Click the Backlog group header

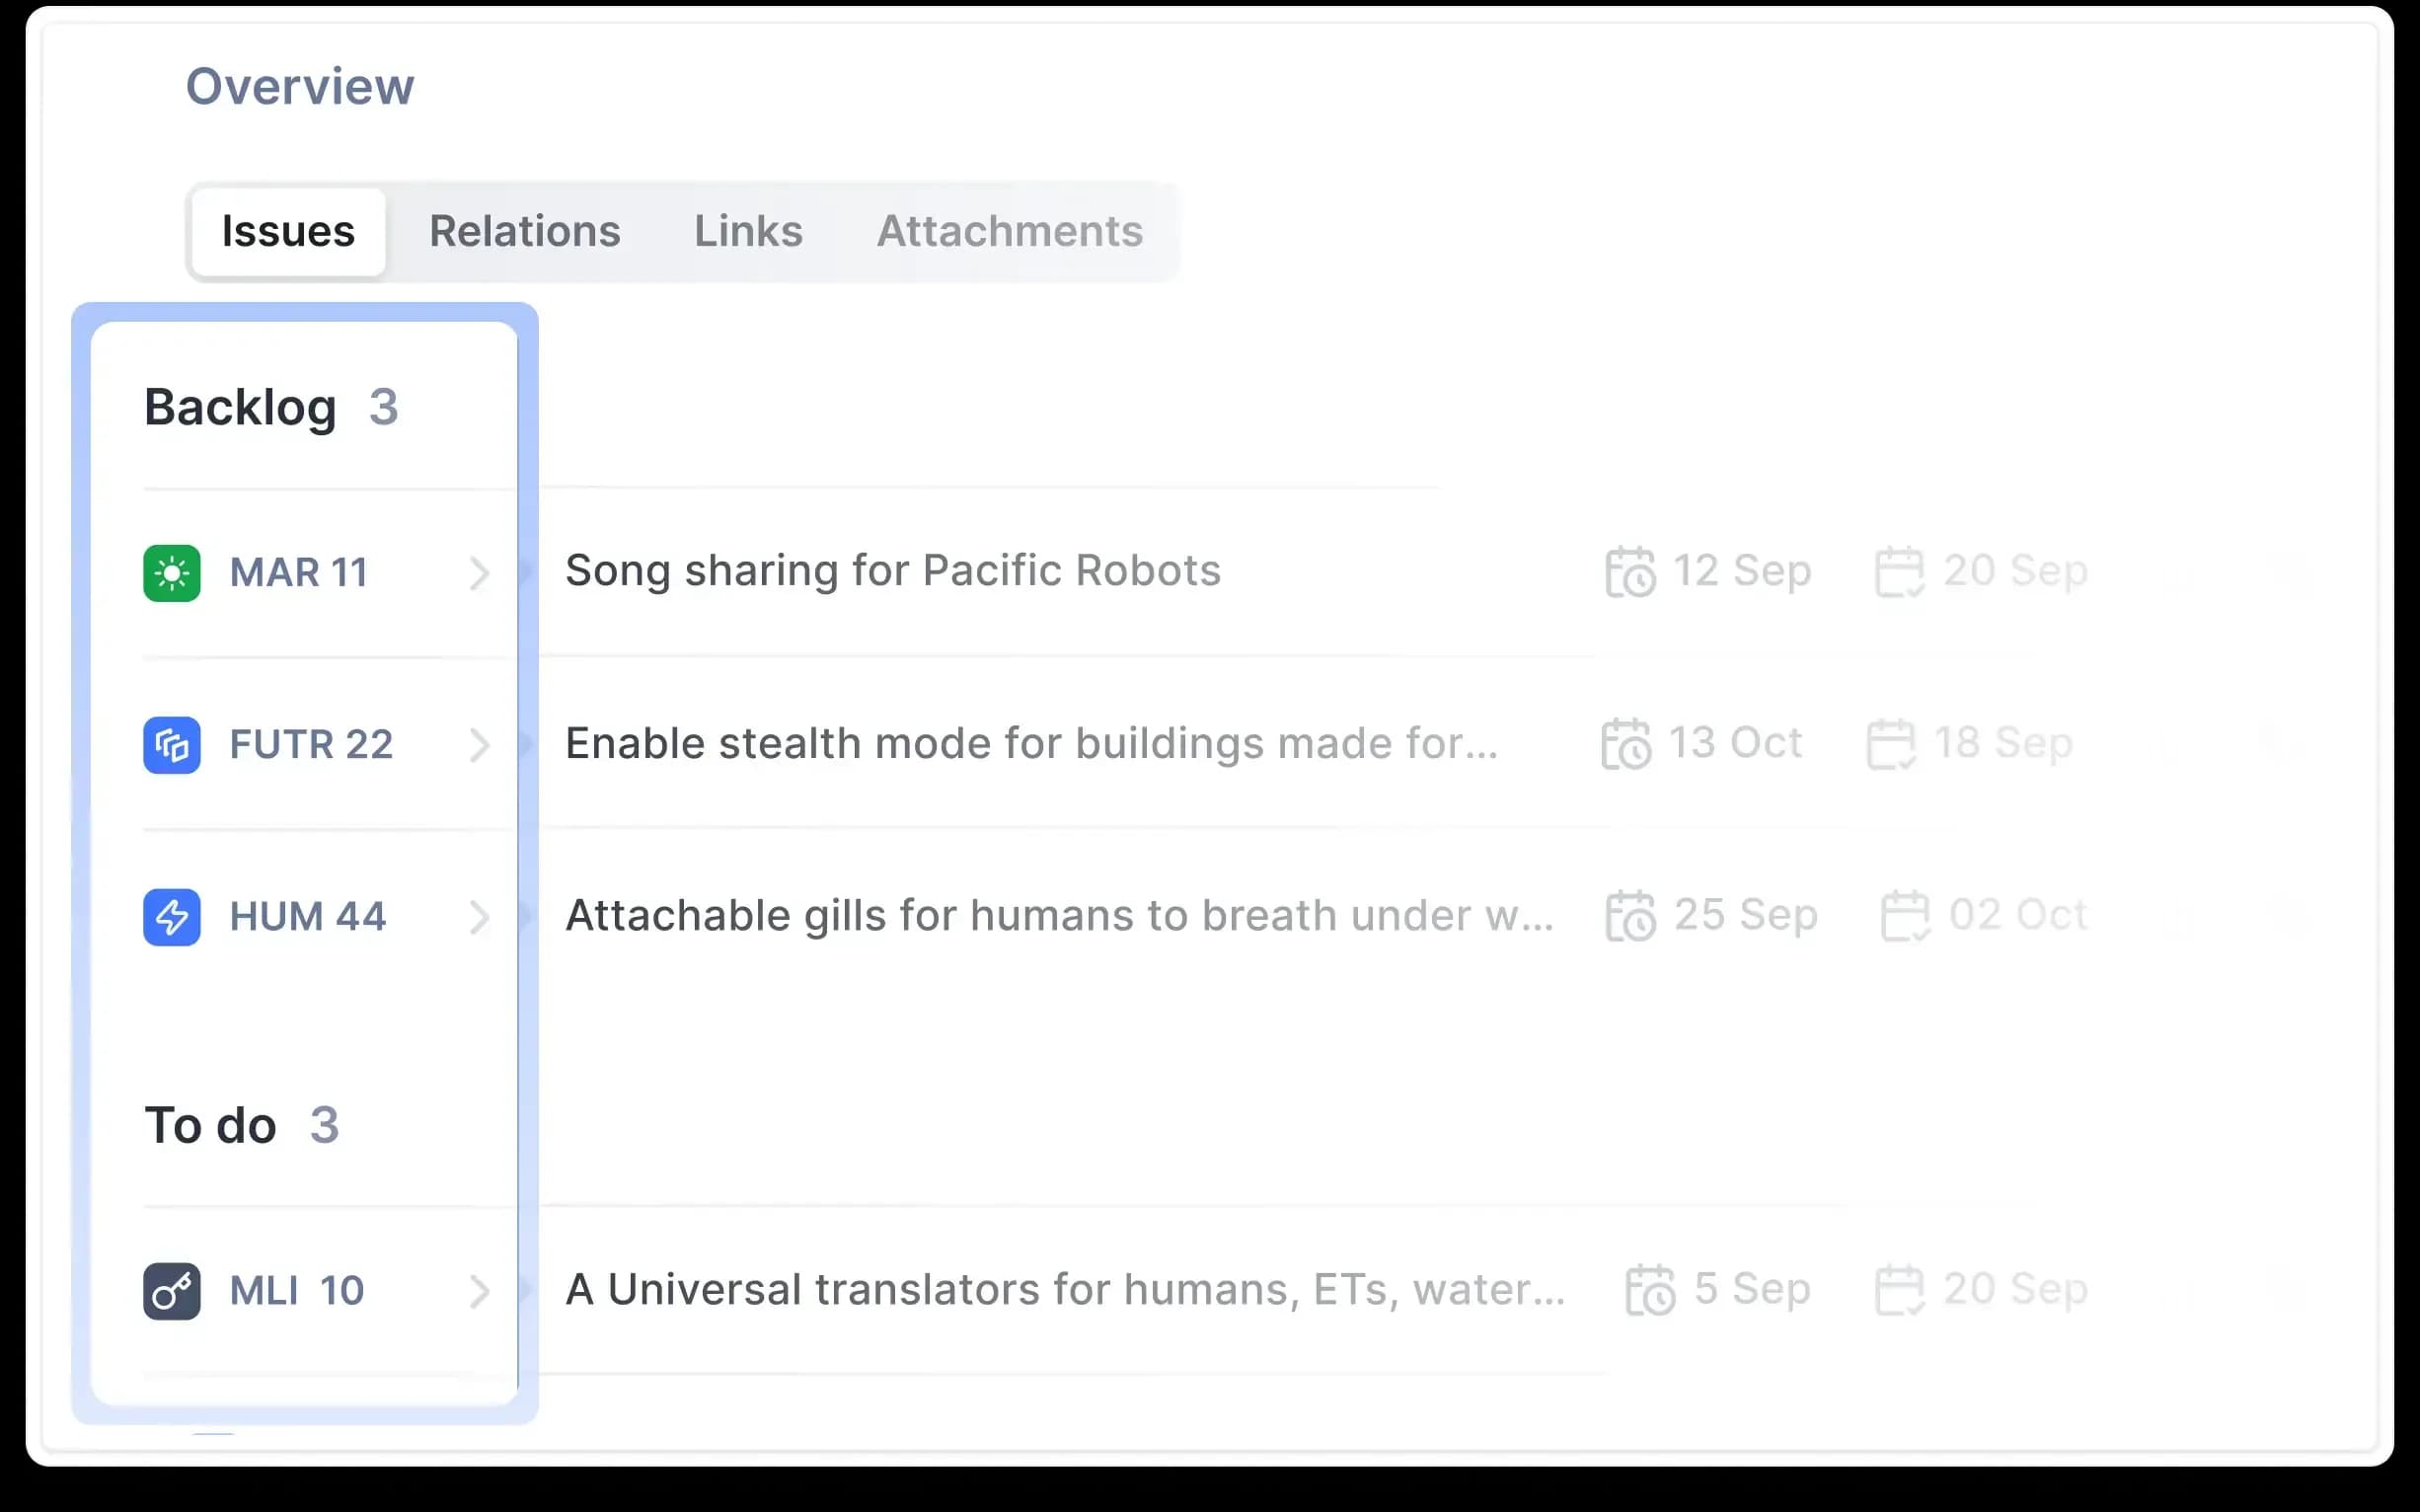240,408
